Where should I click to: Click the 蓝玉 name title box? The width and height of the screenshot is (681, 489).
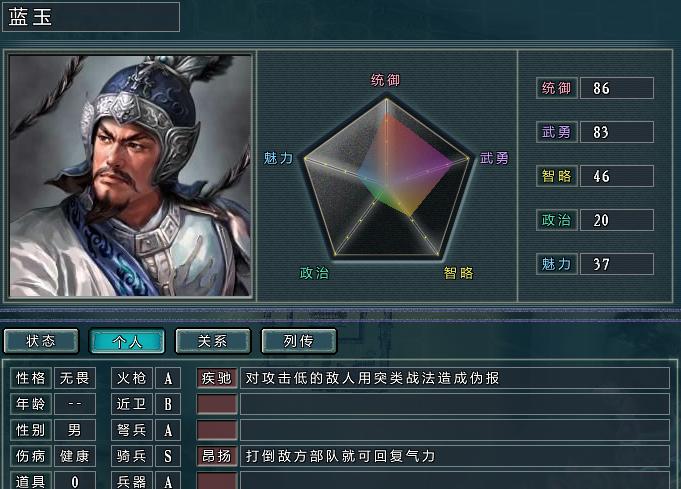(91, 17)
